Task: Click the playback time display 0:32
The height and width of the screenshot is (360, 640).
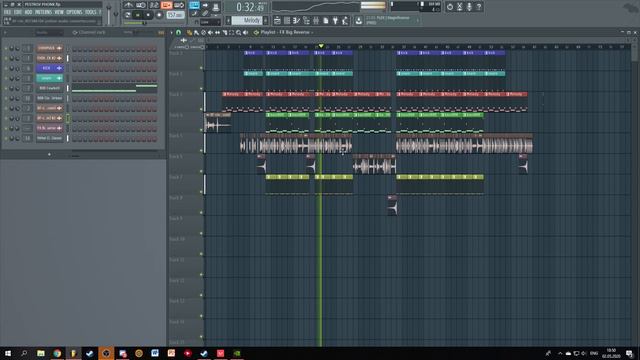Action: (250, 7)
